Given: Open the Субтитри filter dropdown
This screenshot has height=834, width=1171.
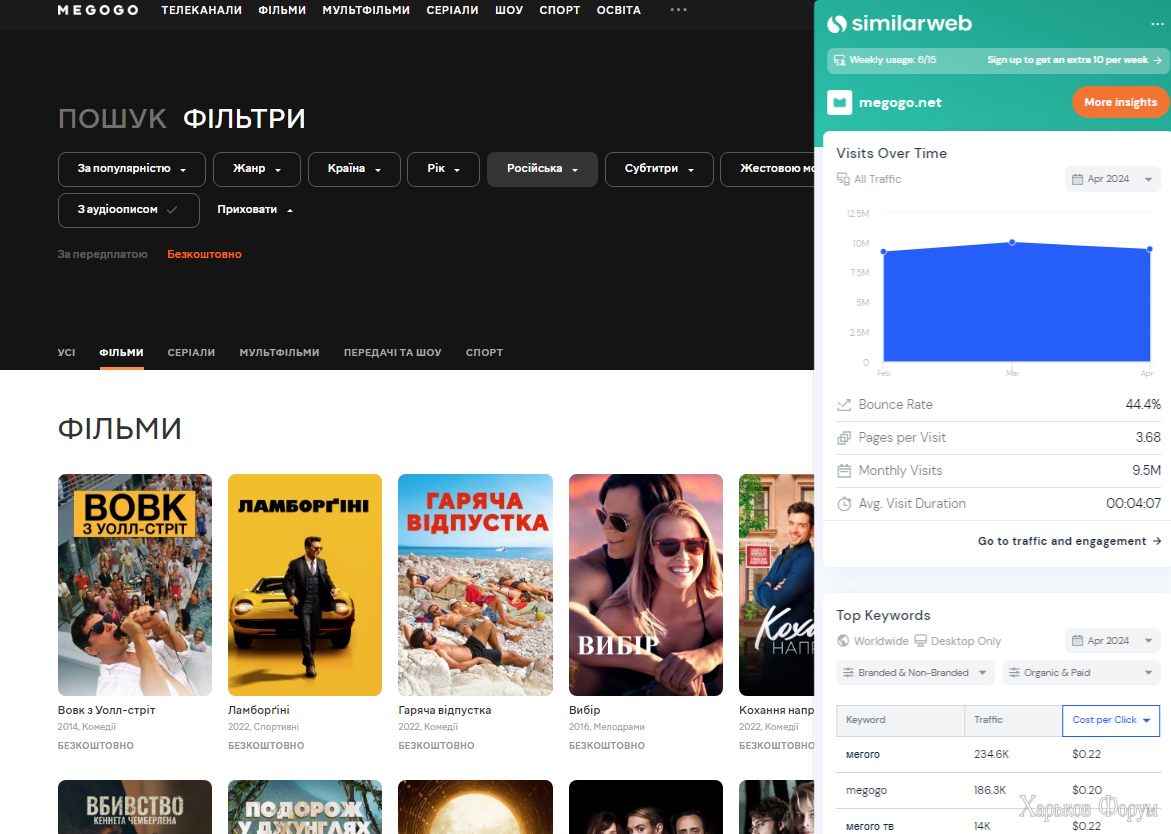Looking at the screenshot, I should click(x=659, y=169).
